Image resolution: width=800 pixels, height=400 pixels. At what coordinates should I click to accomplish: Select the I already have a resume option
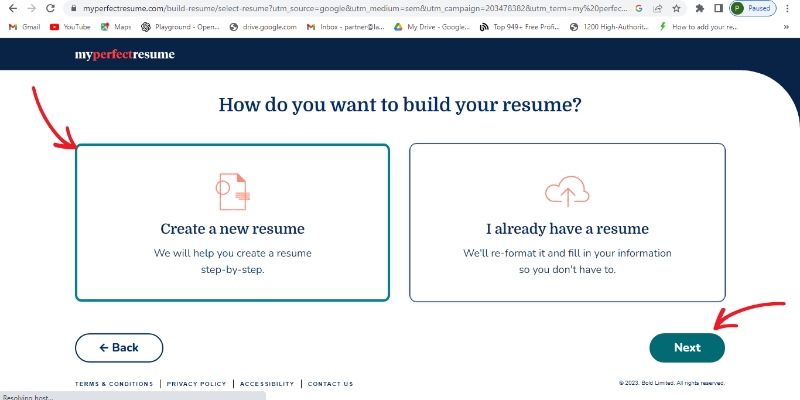click(567, 222)
